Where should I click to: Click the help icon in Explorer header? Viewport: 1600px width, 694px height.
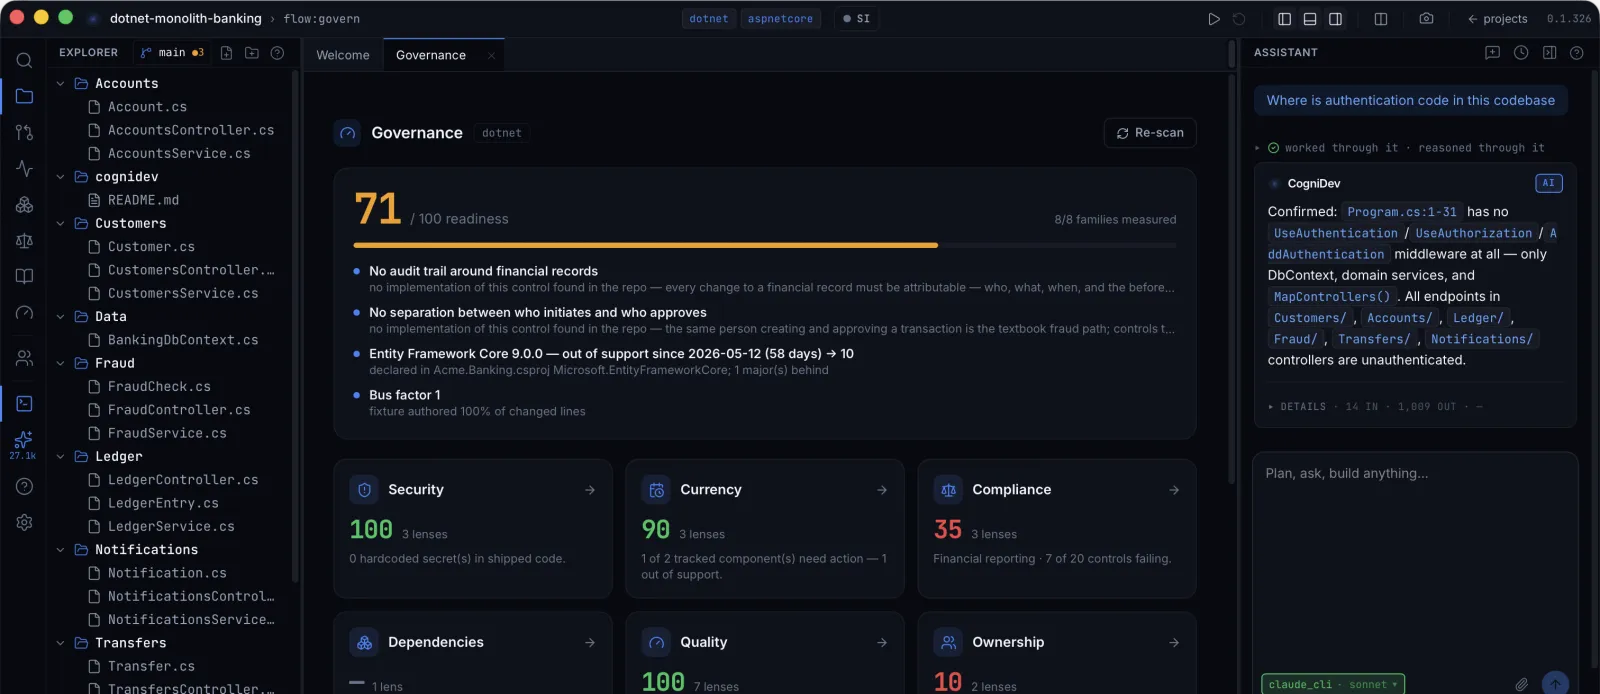[278, 53]
